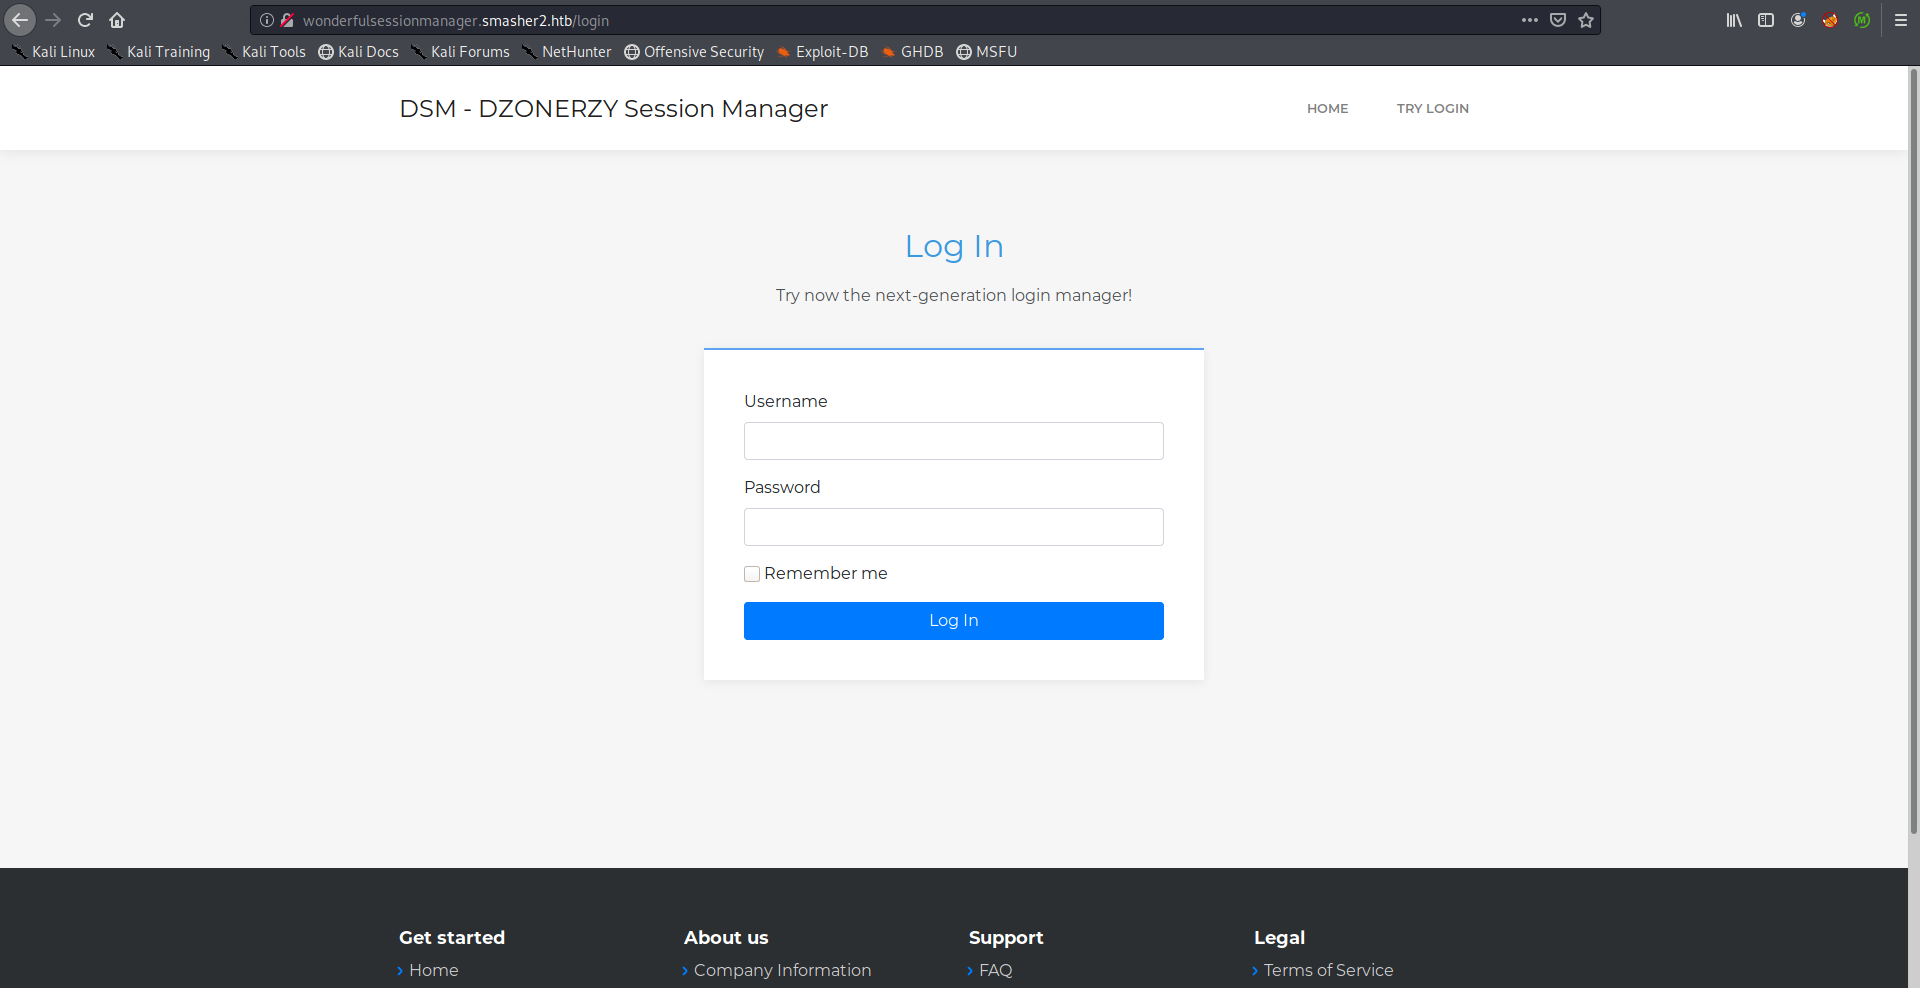Toggle the Remember me checkbox
Screen dimensions: 1920x988
tap(752, 574)
